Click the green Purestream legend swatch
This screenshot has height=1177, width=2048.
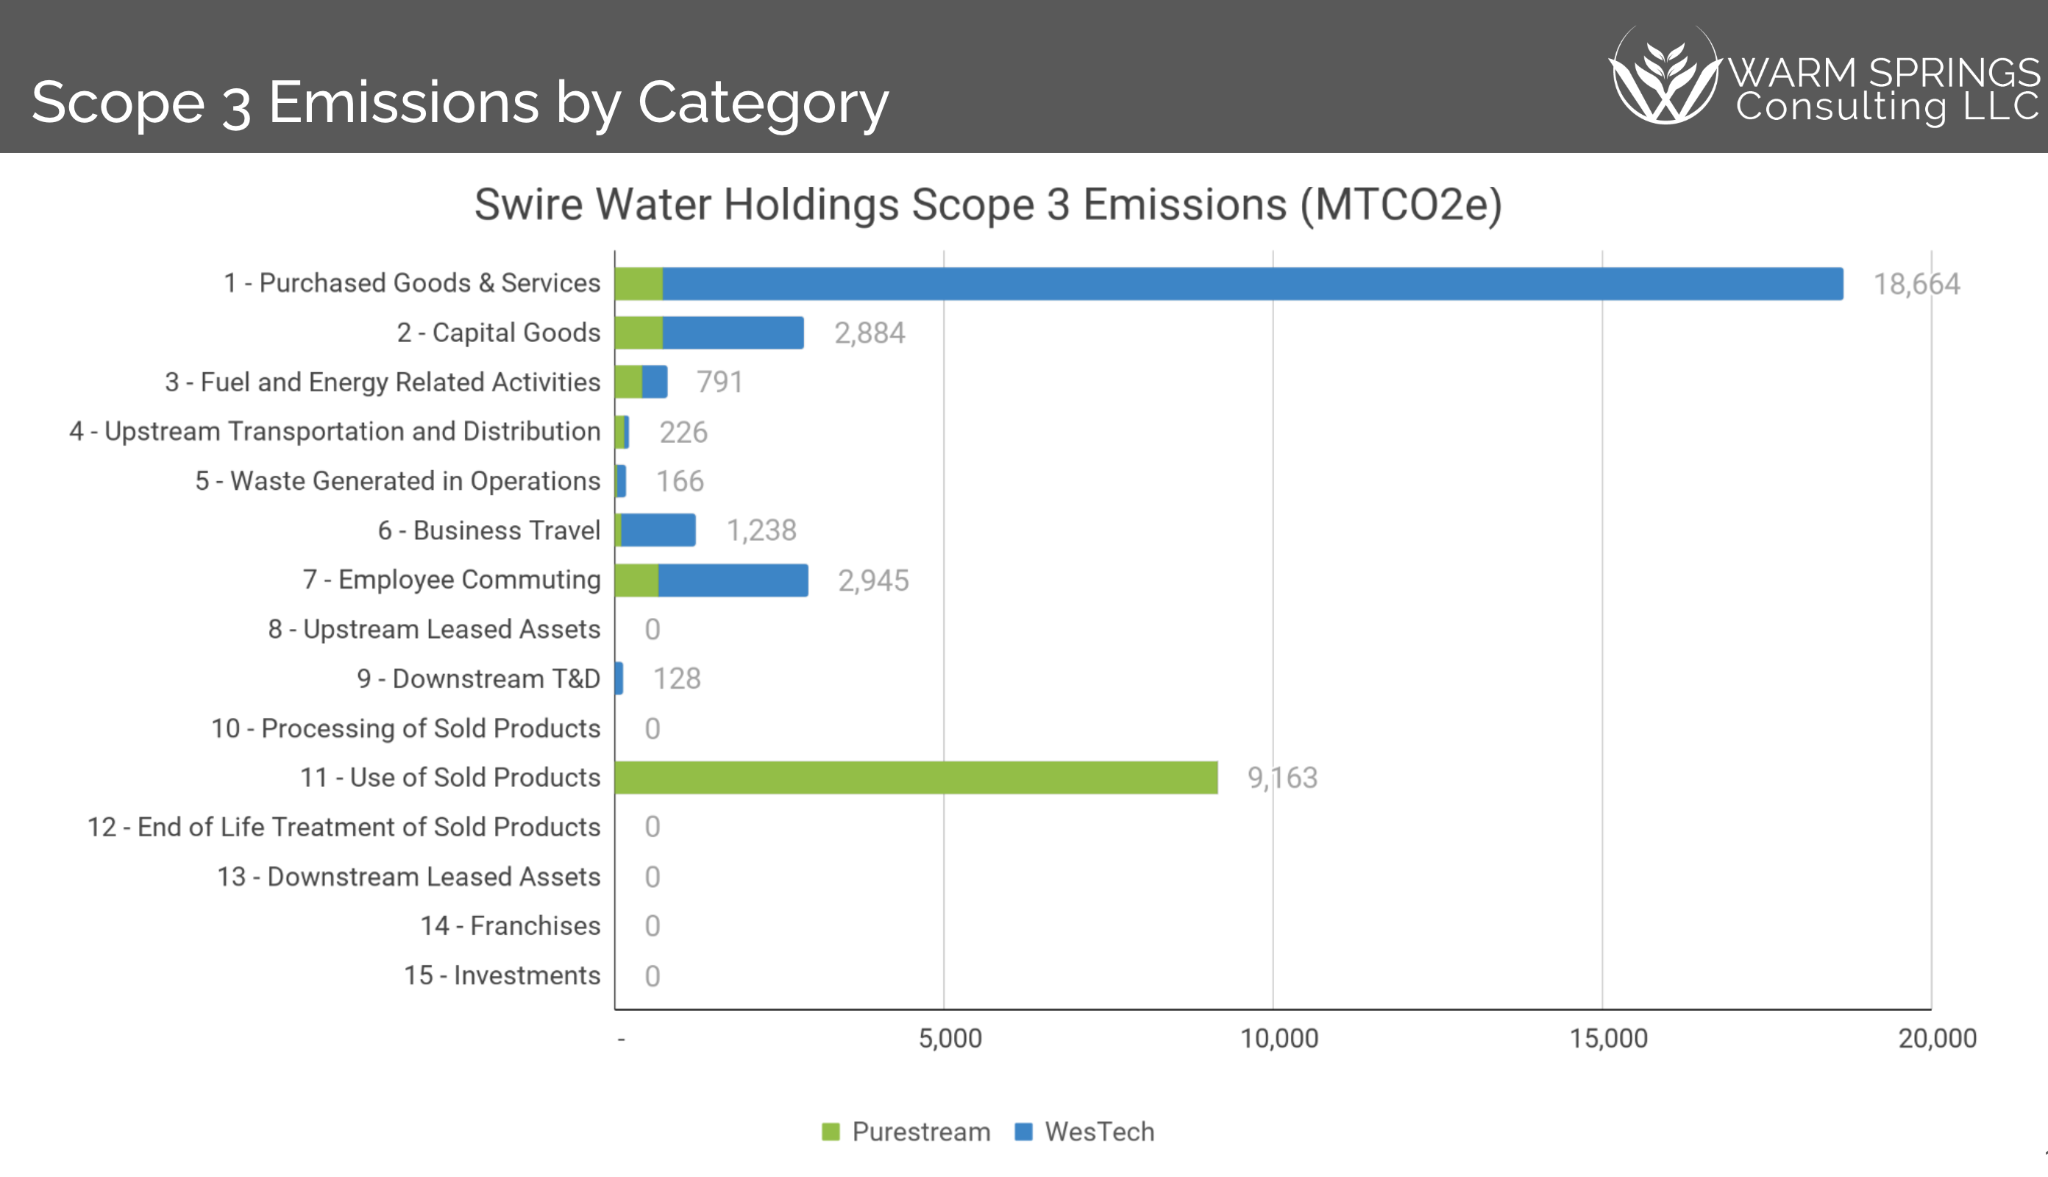coord(830,1132)
